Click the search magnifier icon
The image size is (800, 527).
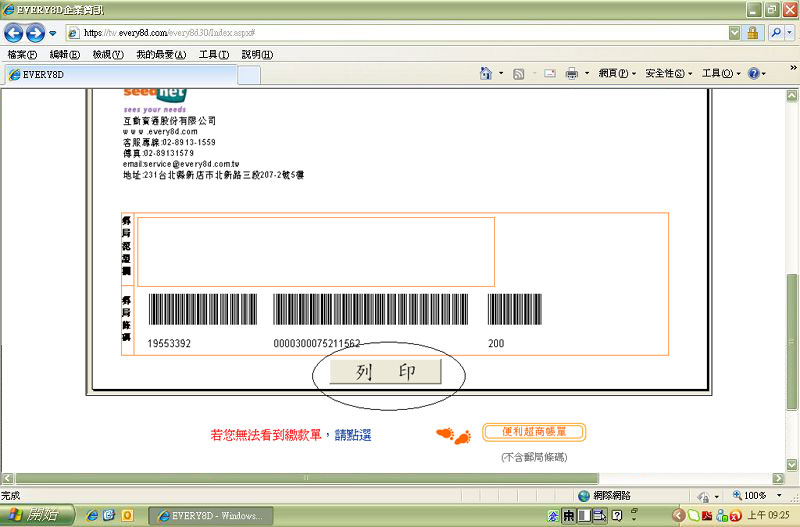pyautogui.click(x=777, y=33)
